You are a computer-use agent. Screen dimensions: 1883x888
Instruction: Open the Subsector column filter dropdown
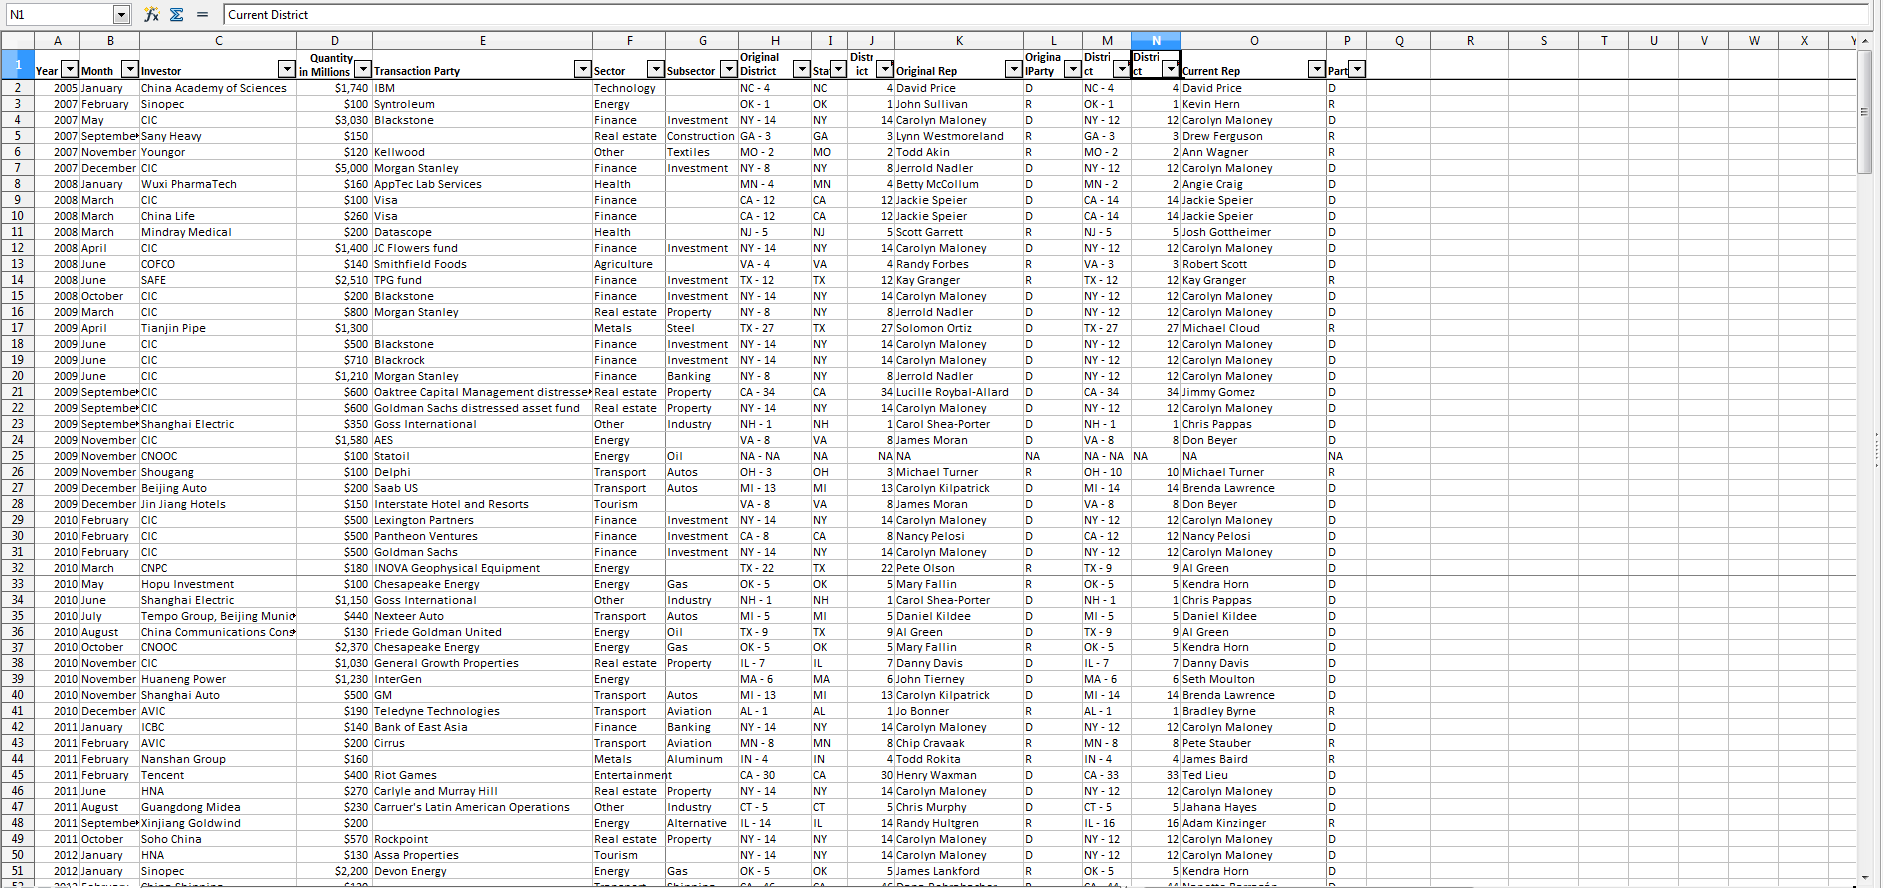pos(729,69)
